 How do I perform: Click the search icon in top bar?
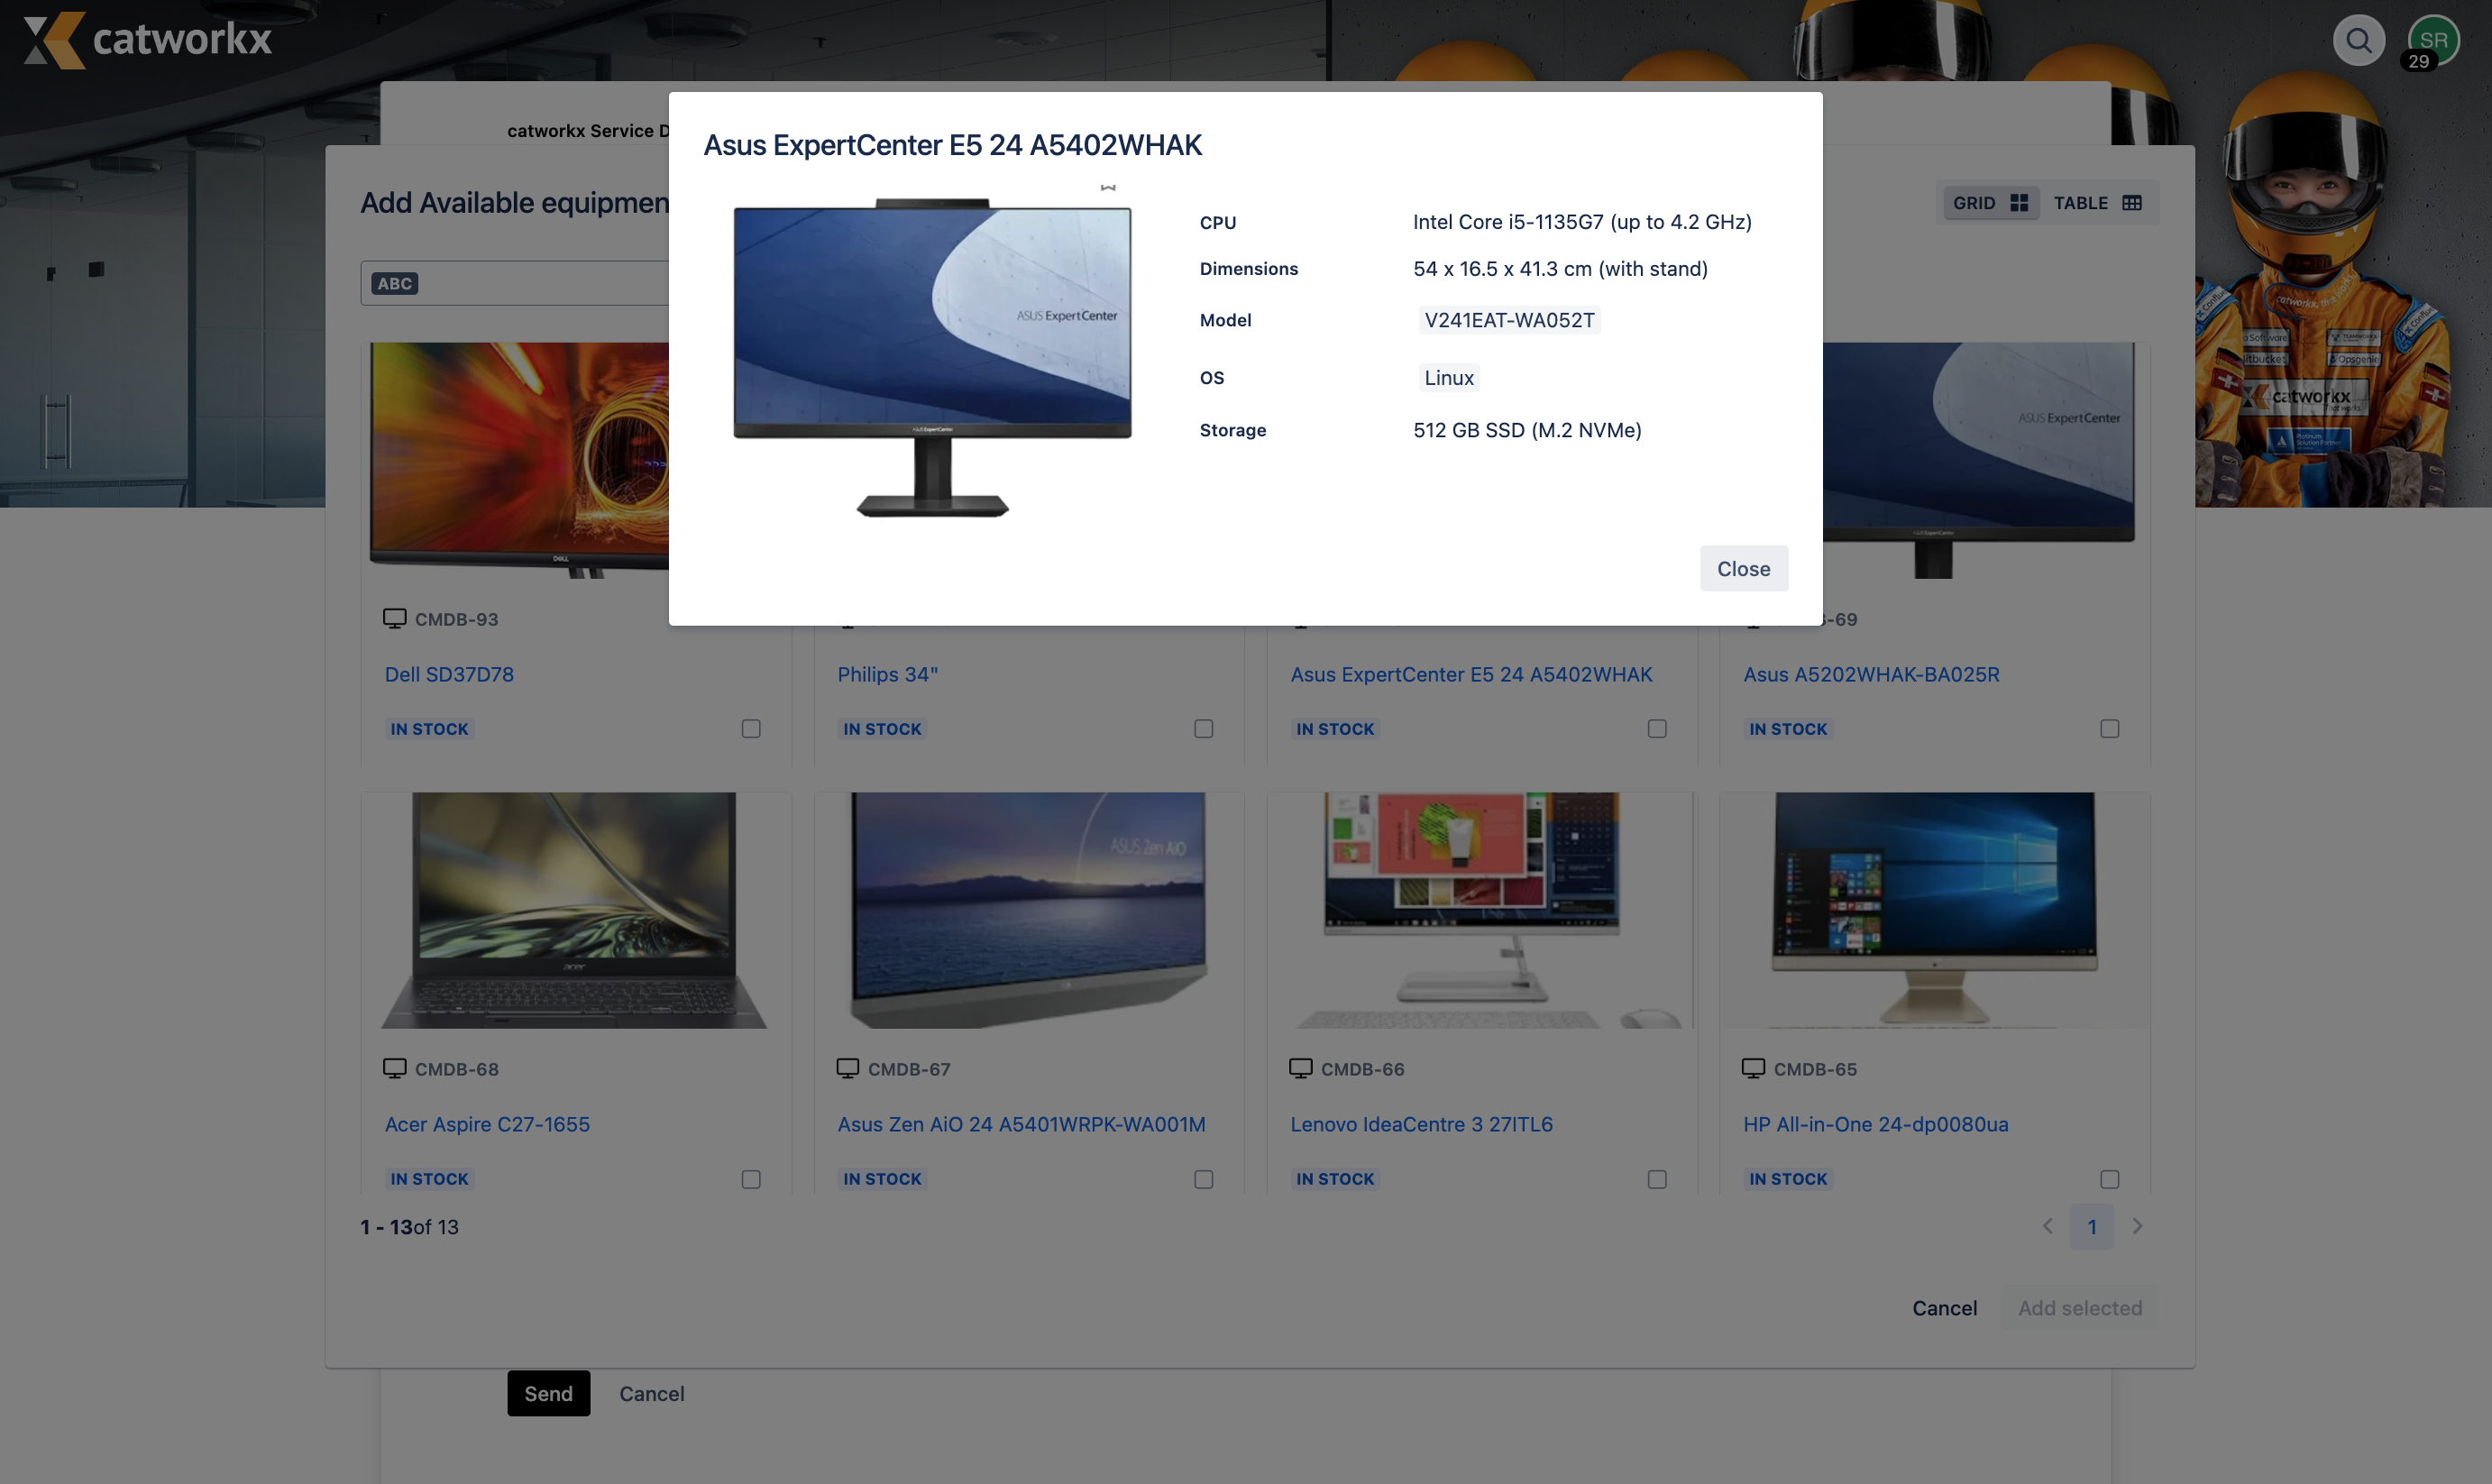point(2361,39)
